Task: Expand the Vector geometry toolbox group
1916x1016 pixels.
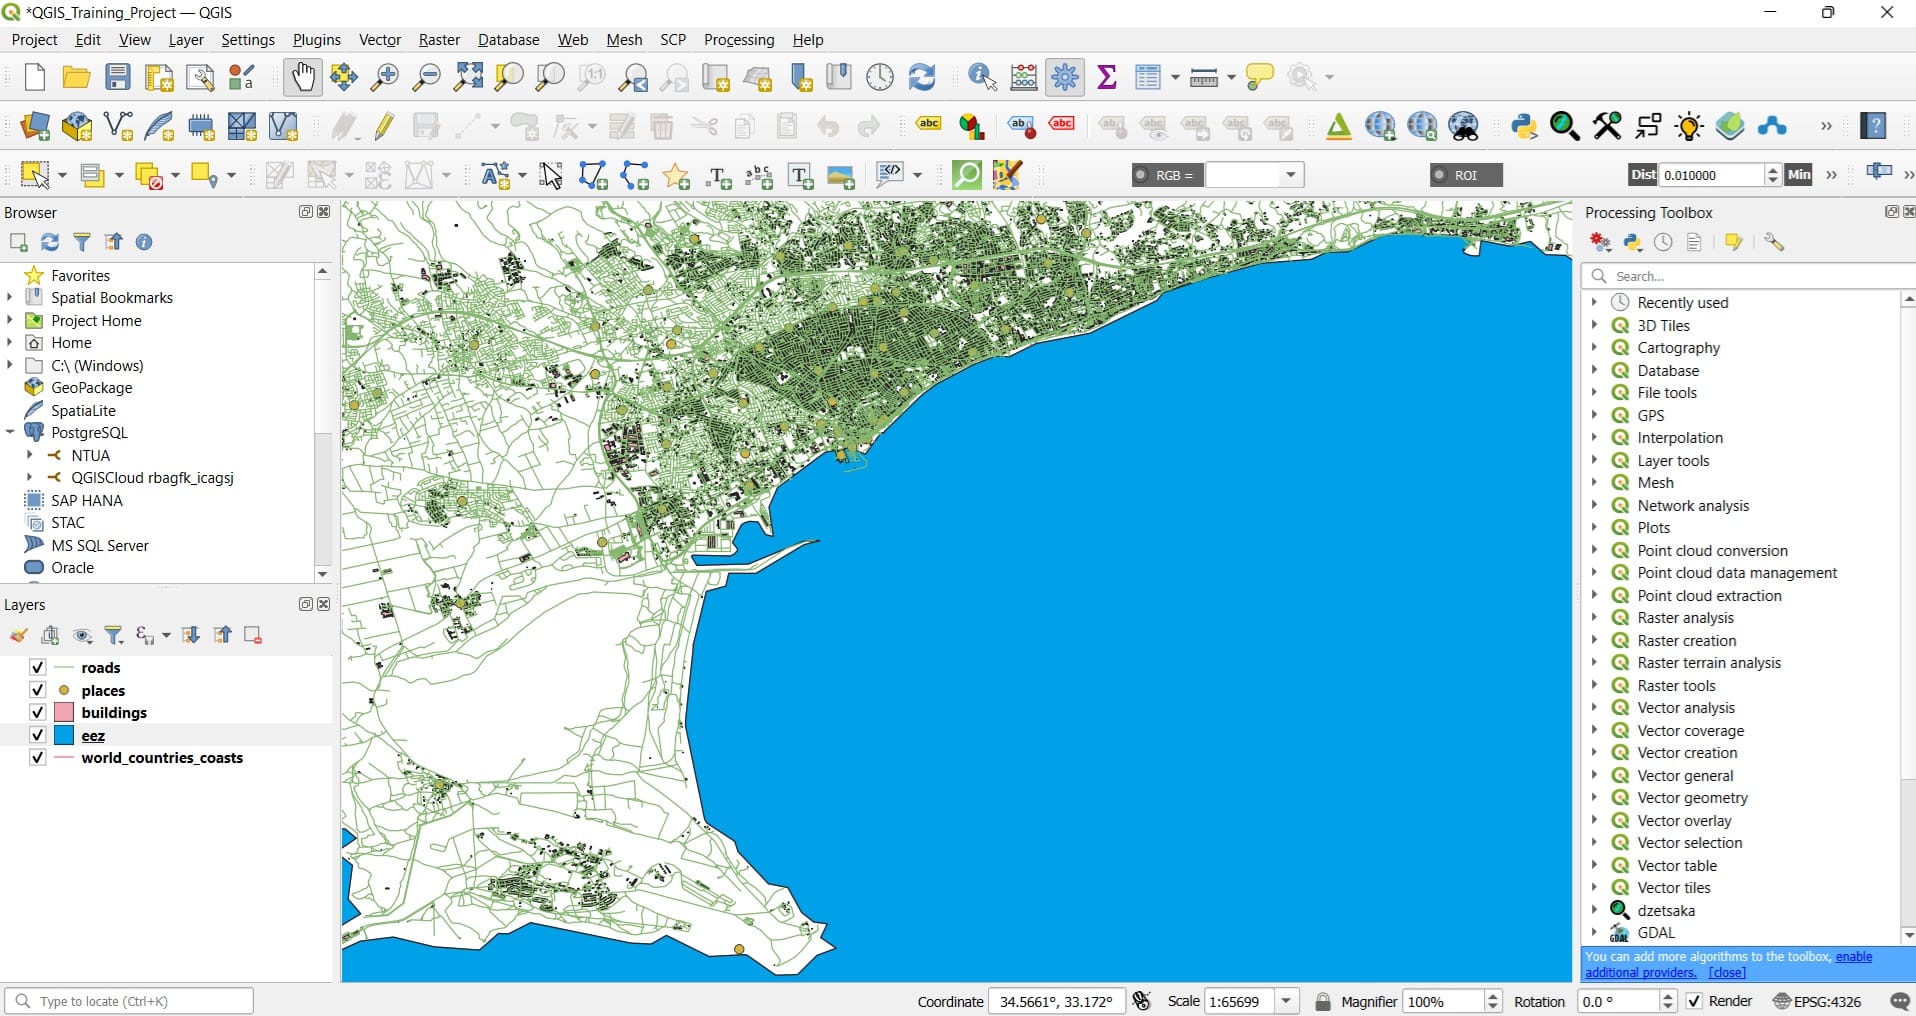Action: 1595,797
